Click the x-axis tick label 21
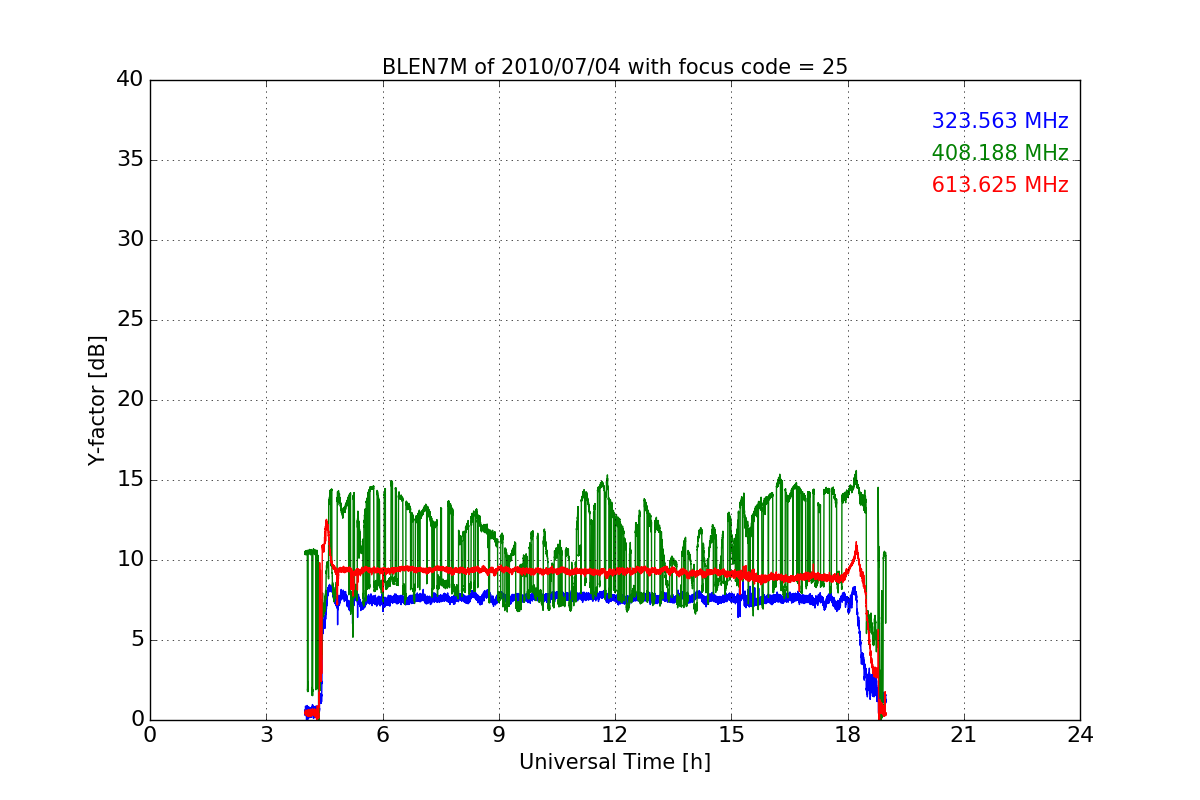The width and height of the screenshot is (1200, 800). pyautogui.click(x=963, y=734)
